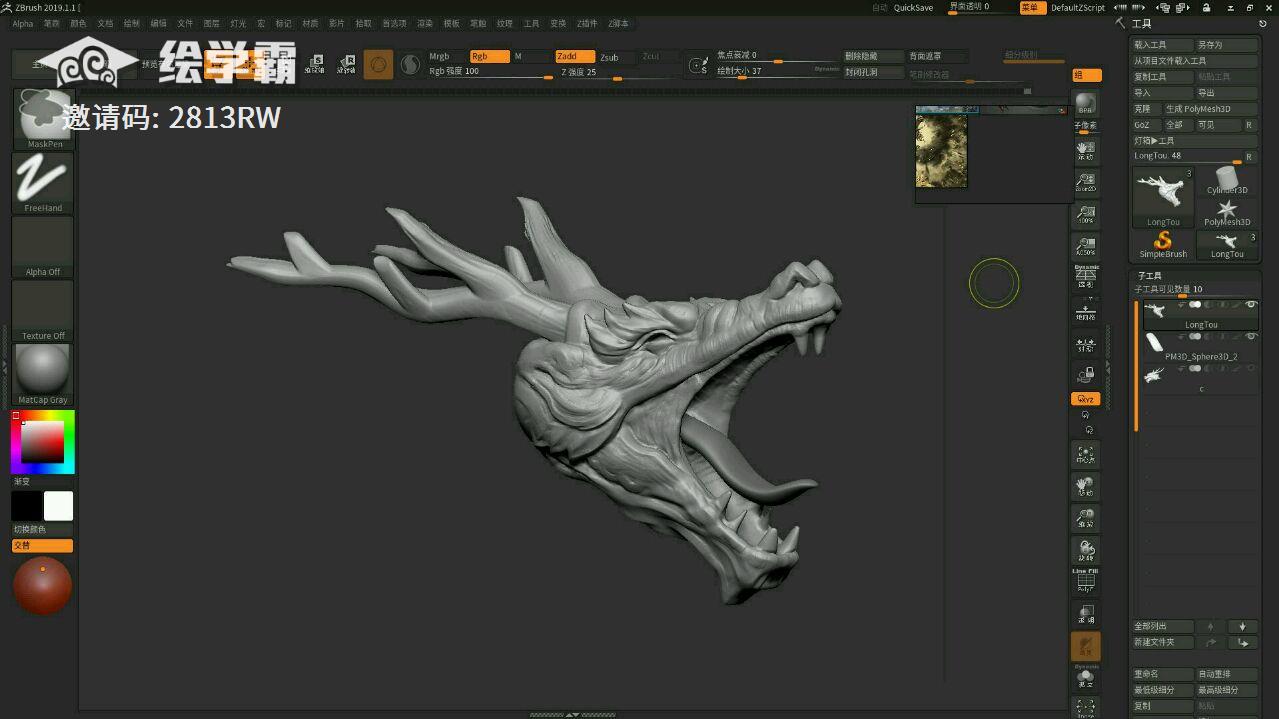1279x719 pixels.
Task: Toggle local symmetry button
Action: coord(1086,345)
